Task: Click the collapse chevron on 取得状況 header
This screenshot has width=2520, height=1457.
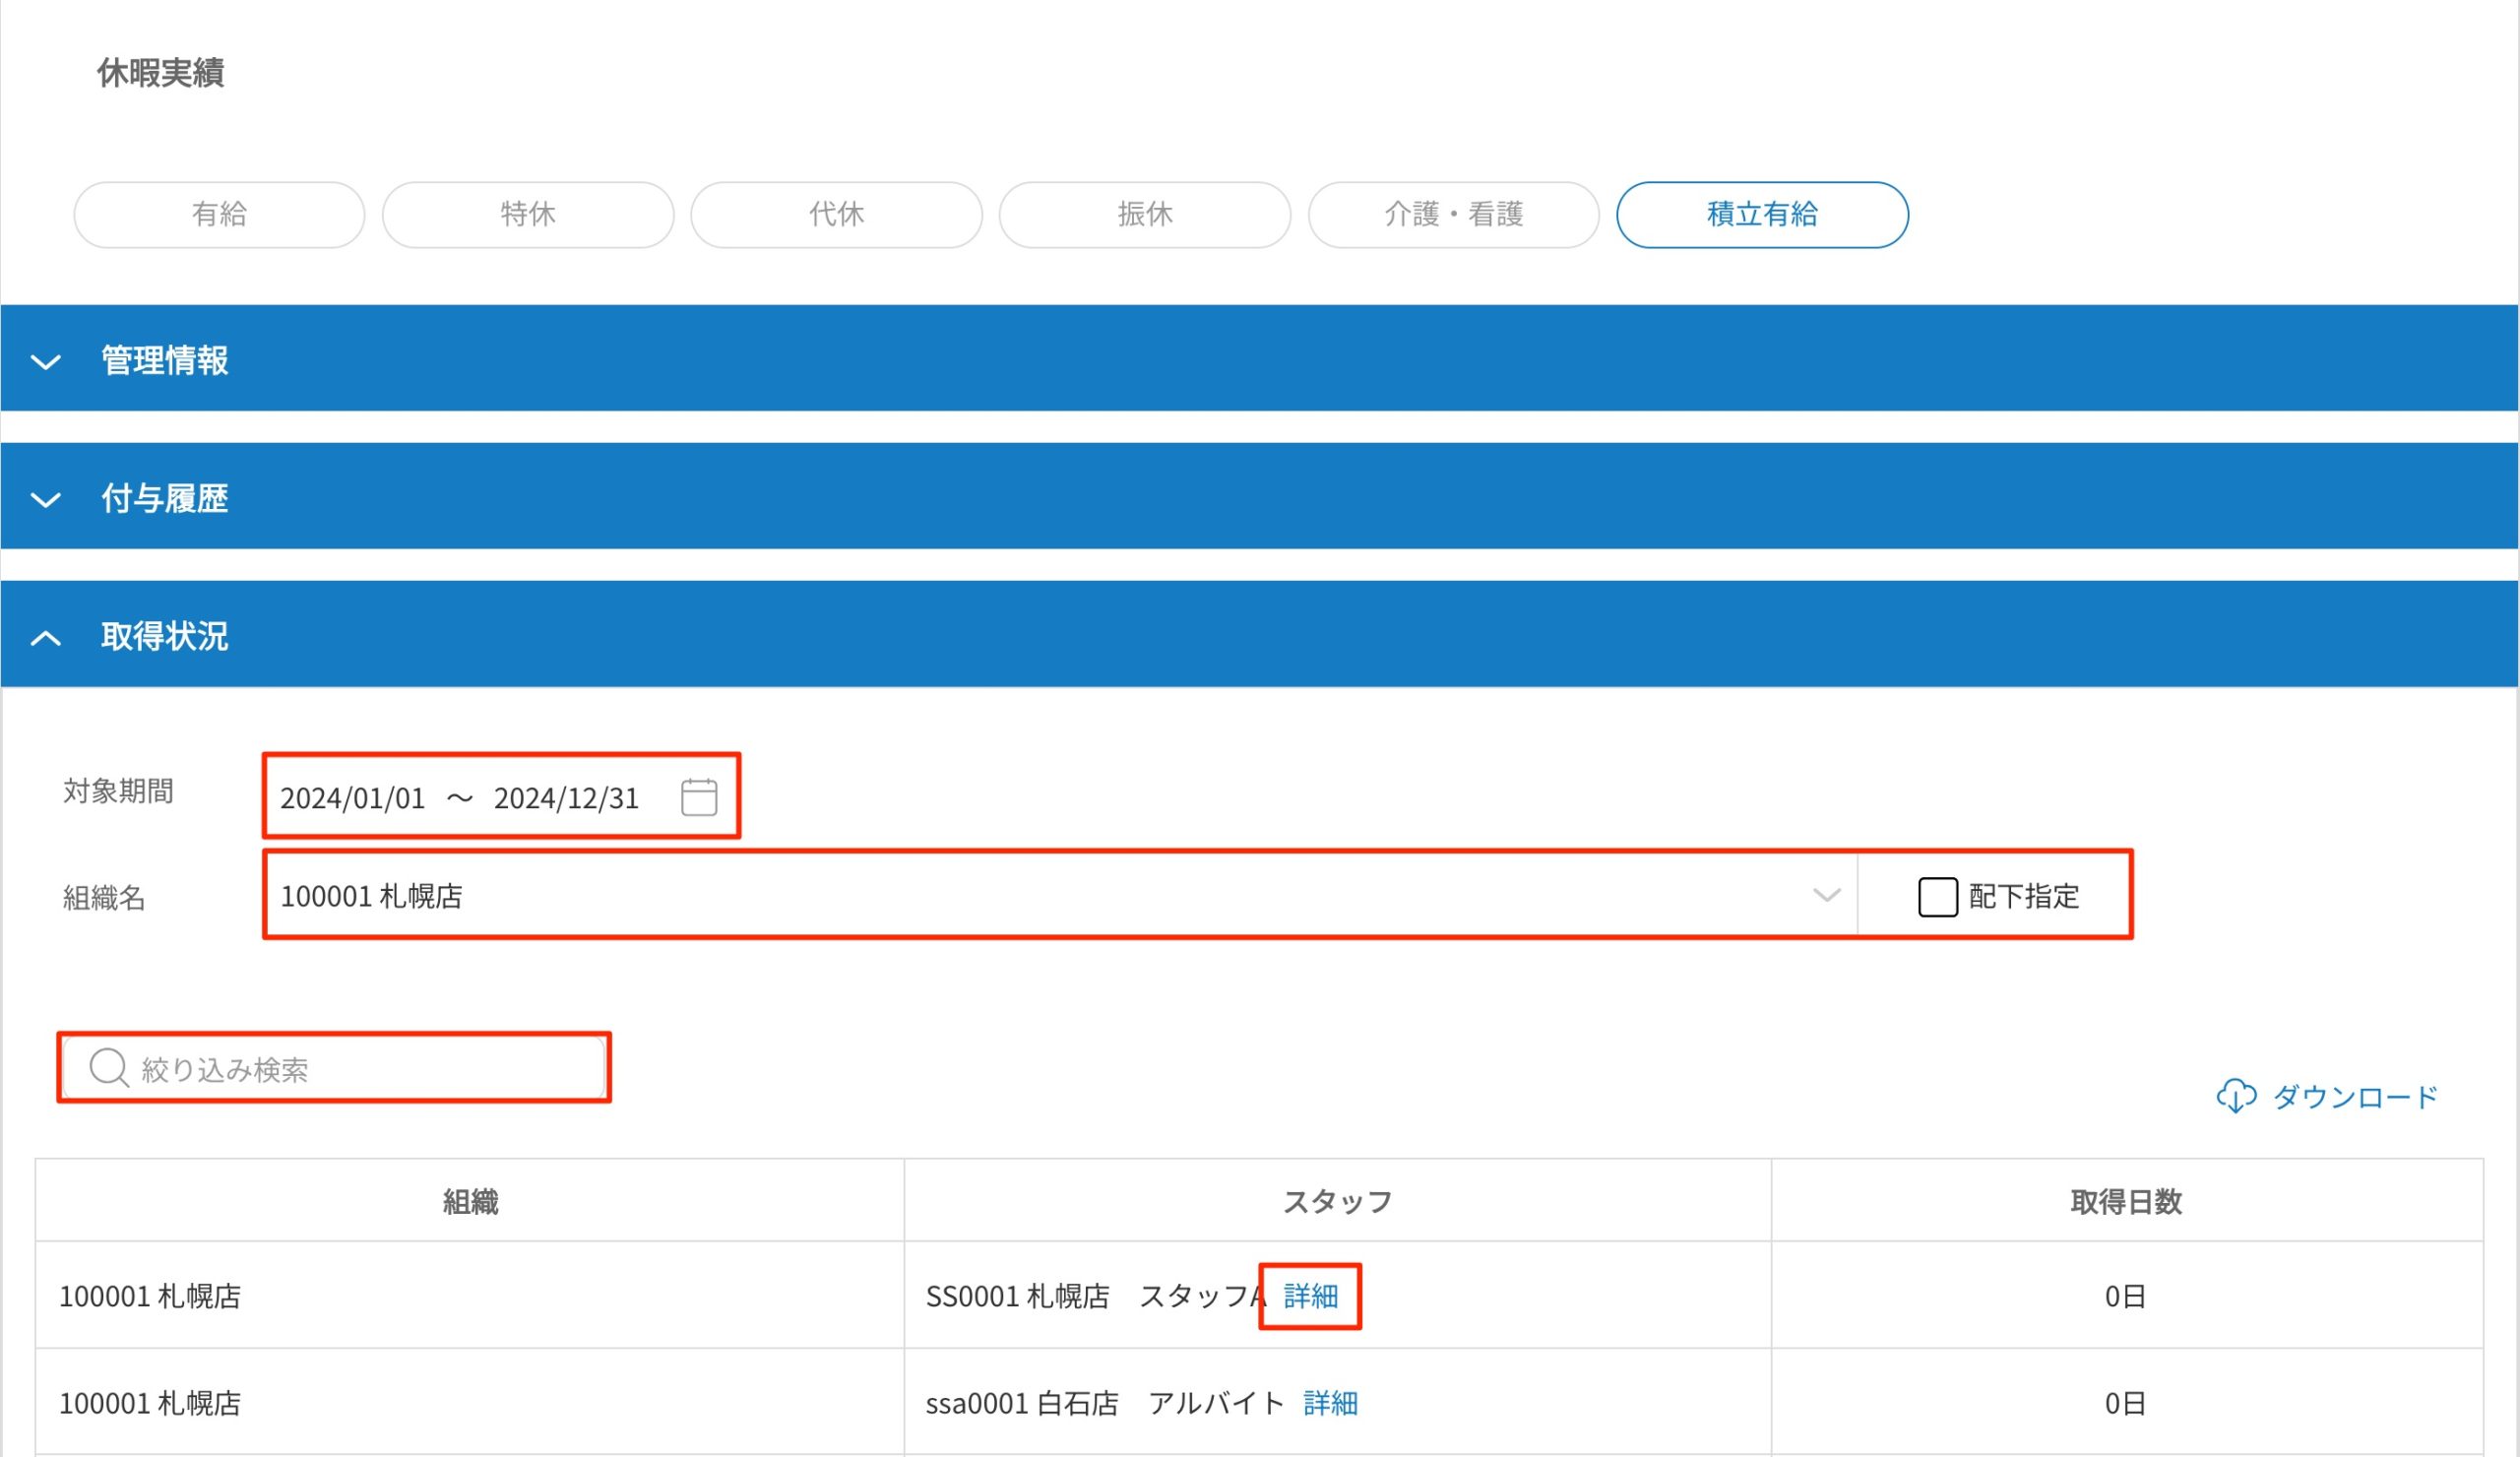Action: [45, 636]
